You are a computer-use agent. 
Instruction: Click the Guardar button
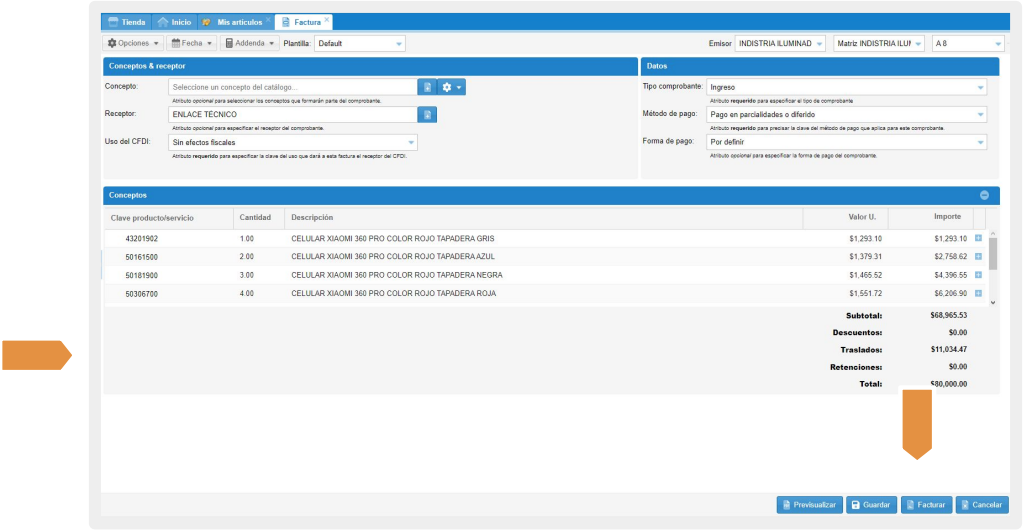coord(871,505)
